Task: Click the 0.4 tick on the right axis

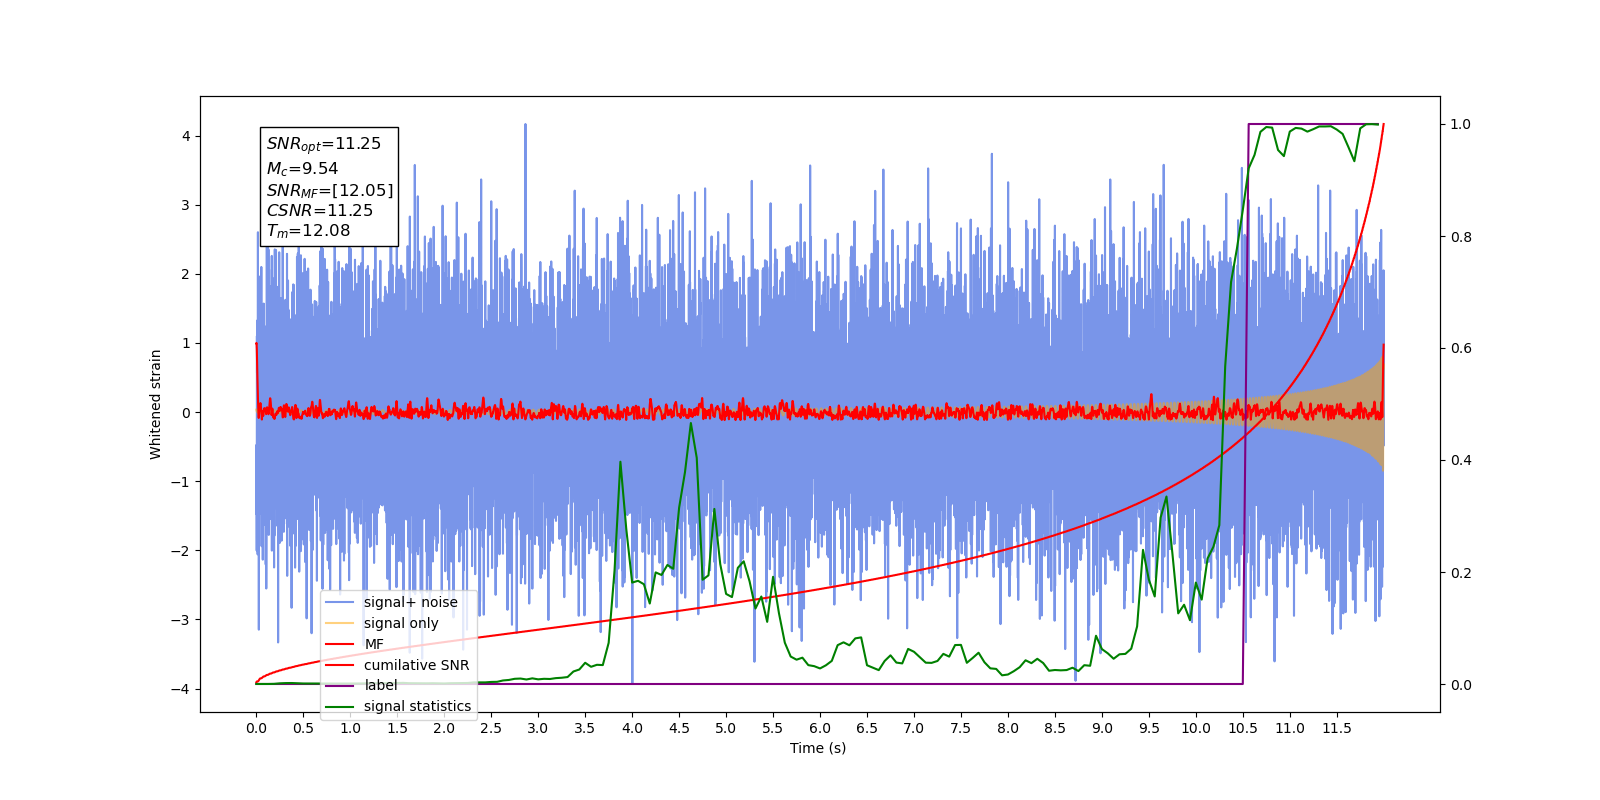Action: [x=1461, y=461]
